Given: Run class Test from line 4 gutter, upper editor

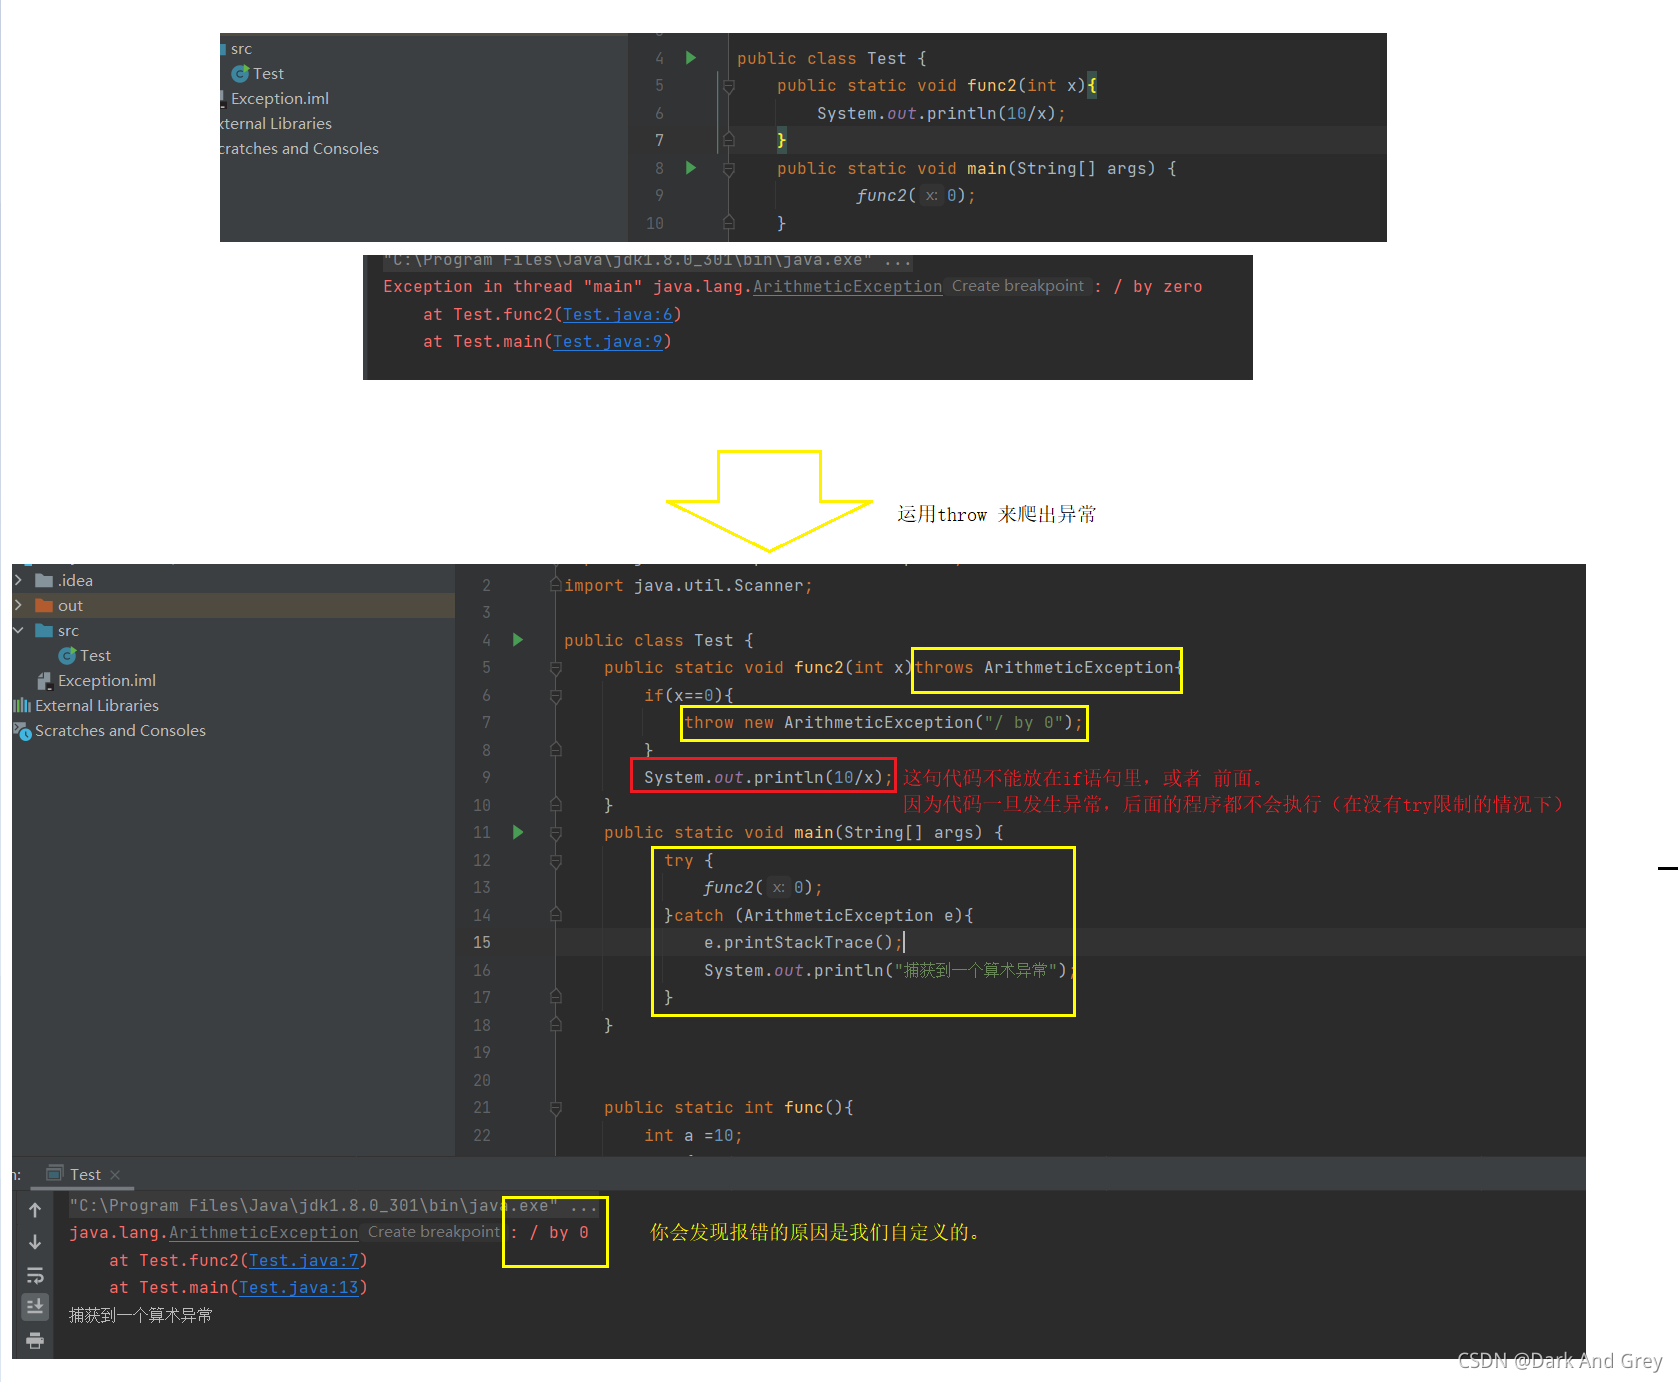Looking at the screenshot, I should [x=691, y=58].
